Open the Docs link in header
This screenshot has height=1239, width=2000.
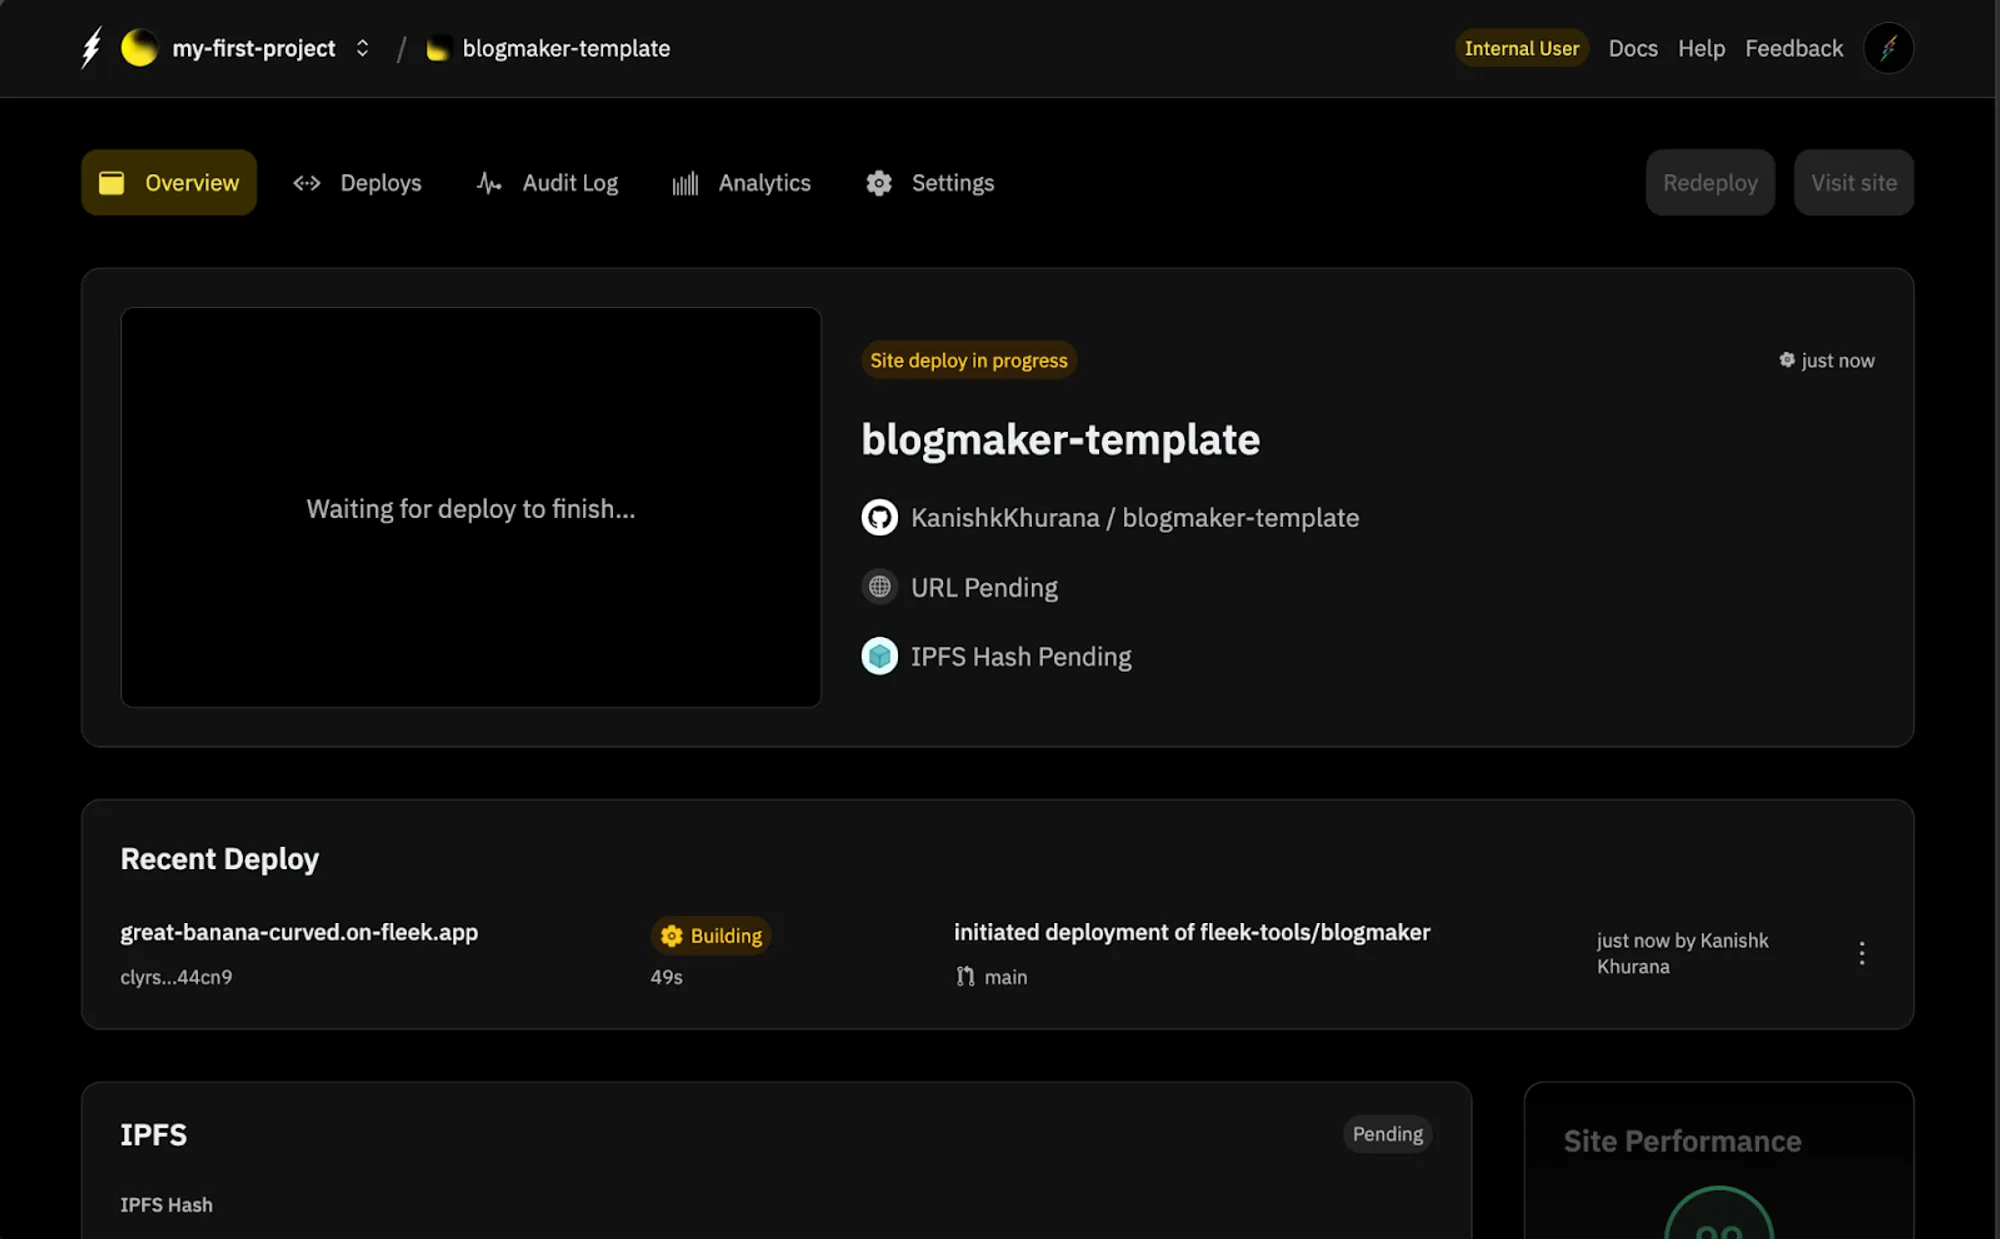point(1632,48)
